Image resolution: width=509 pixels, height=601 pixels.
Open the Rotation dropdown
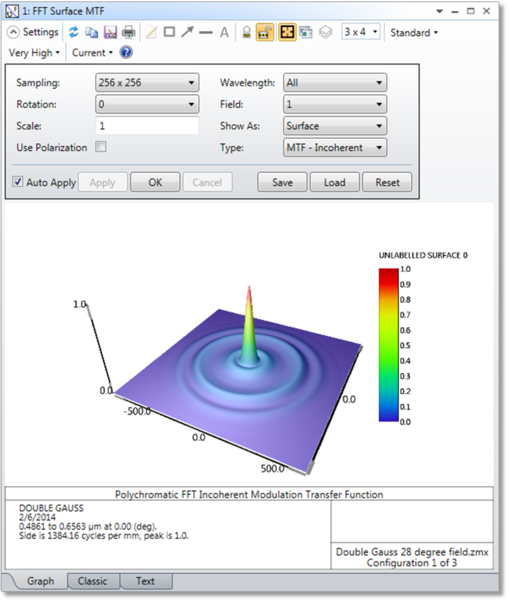(x=147, y=104)
